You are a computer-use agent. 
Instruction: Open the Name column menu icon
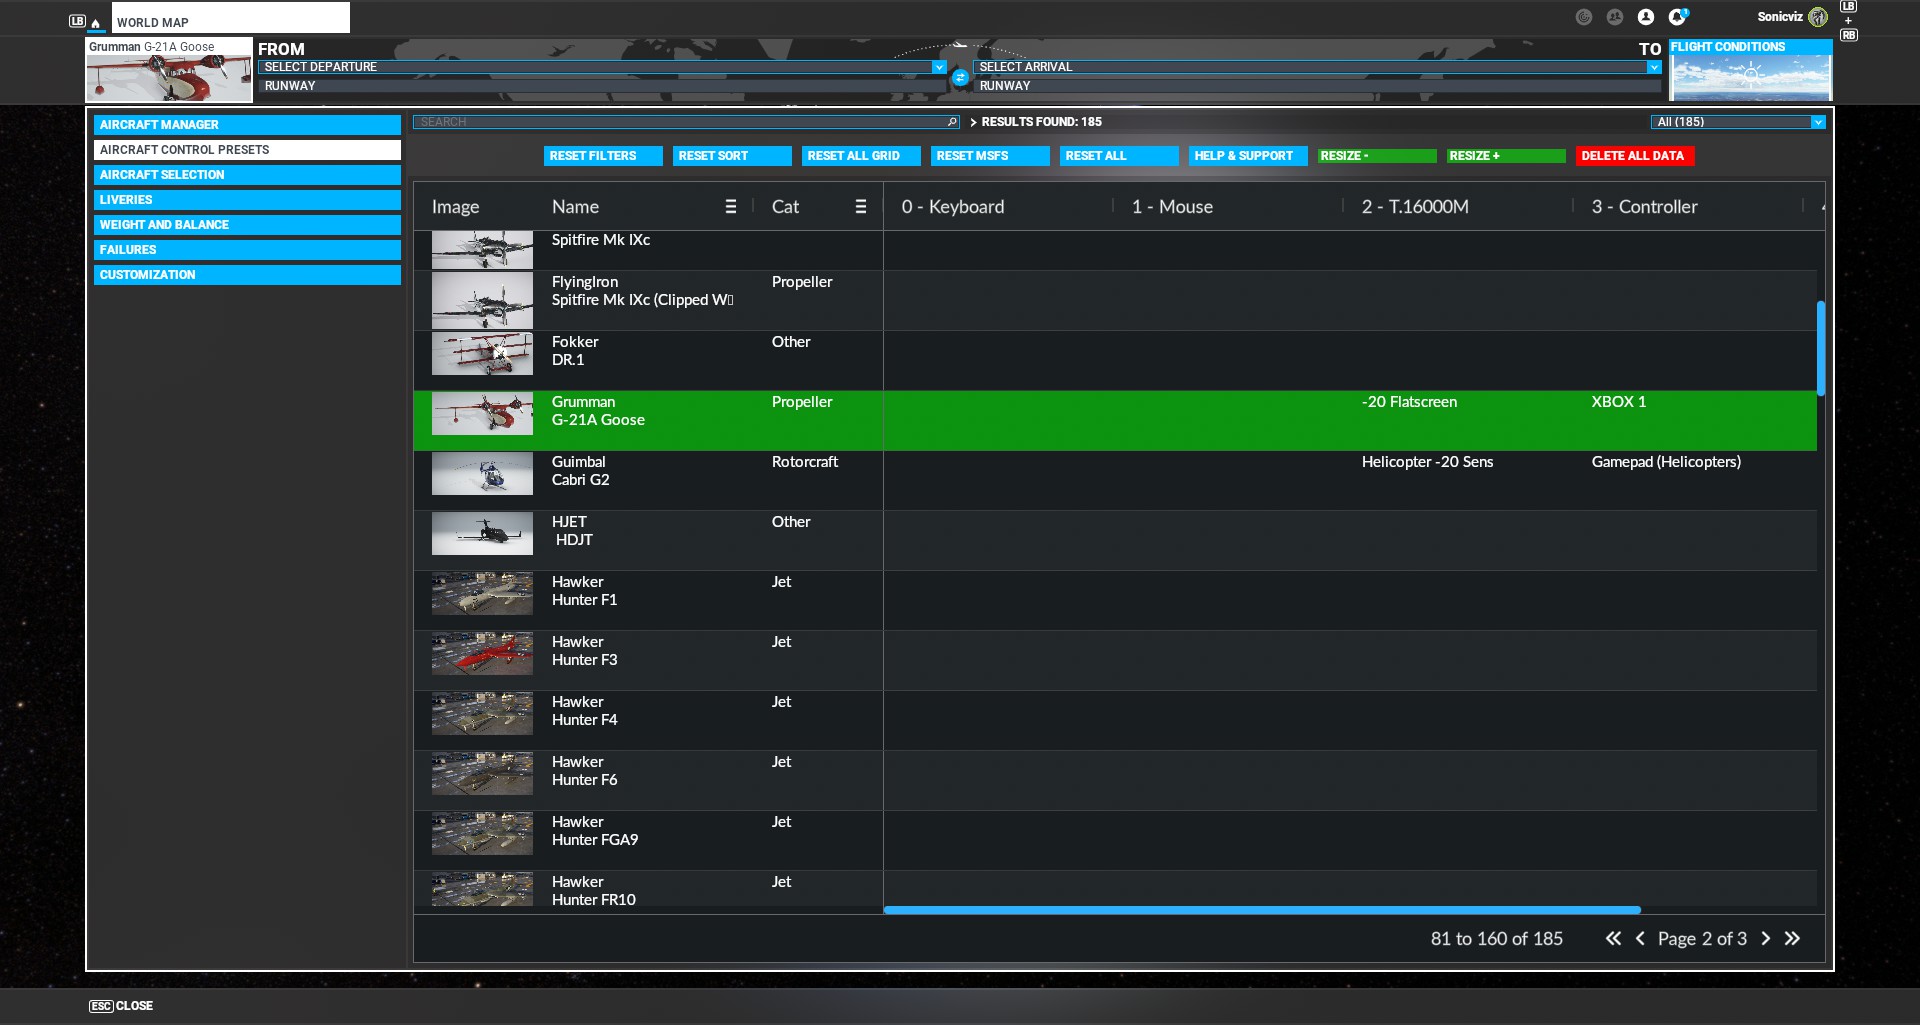(x=731, y=207)
